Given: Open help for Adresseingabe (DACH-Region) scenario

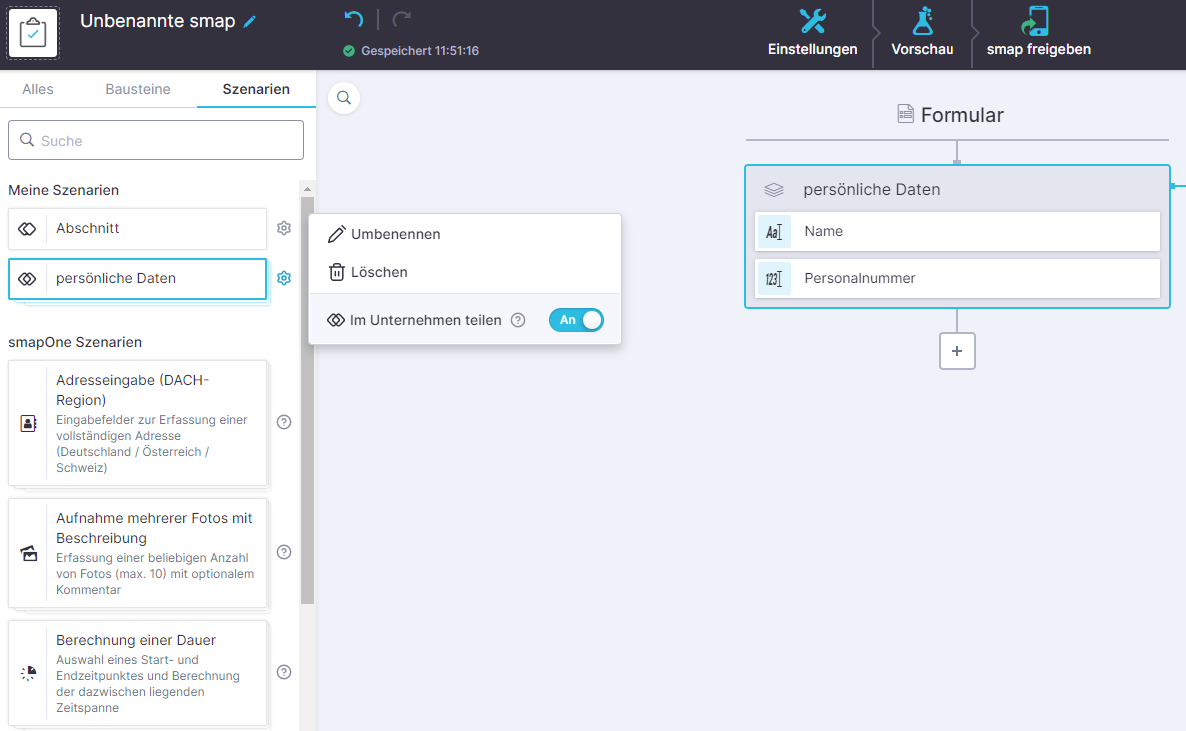Looking at the screenshot, I should click(x=284, y=422).
